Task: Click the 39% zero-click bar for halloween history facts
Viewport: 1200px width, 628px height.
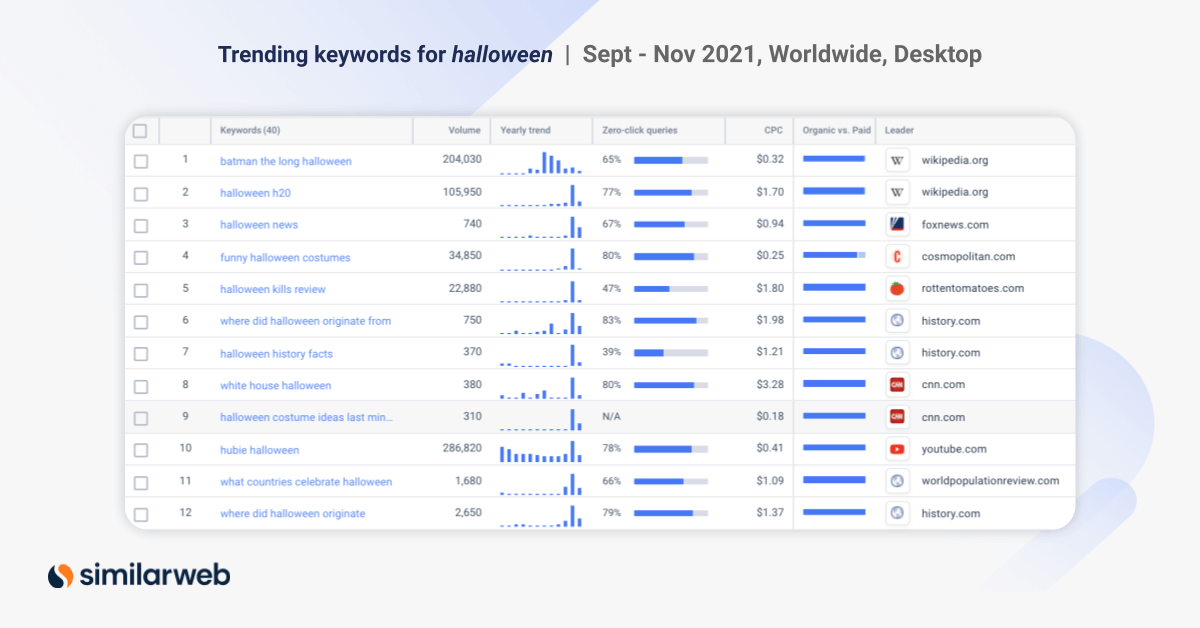Action: [x=671, y=352]
